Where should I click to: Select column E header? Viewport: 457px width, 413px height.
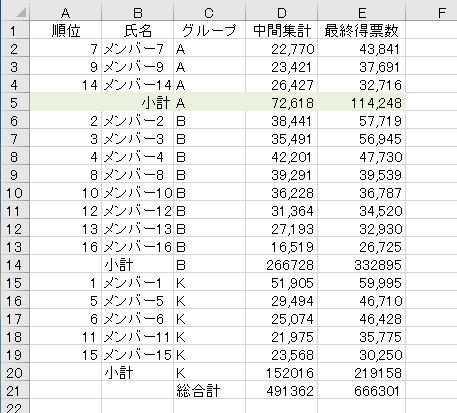[x=361, y=13]
